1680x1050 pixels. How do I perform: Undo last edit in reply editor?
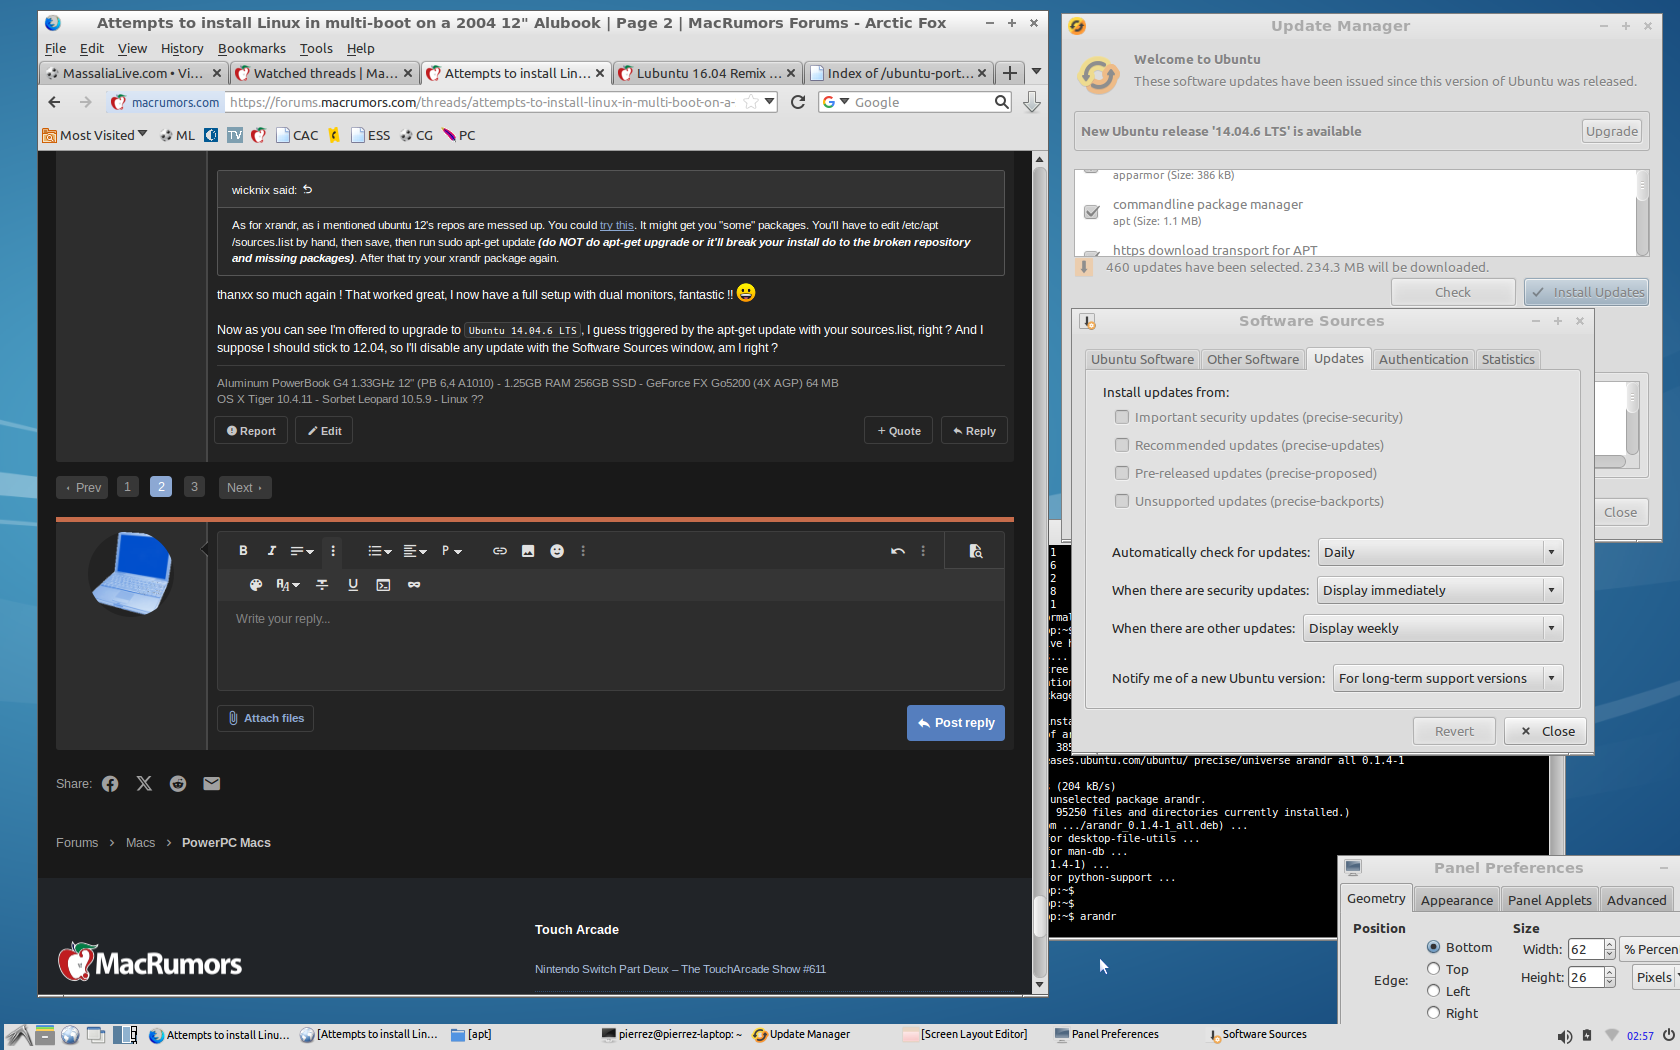tap(898, 551)
